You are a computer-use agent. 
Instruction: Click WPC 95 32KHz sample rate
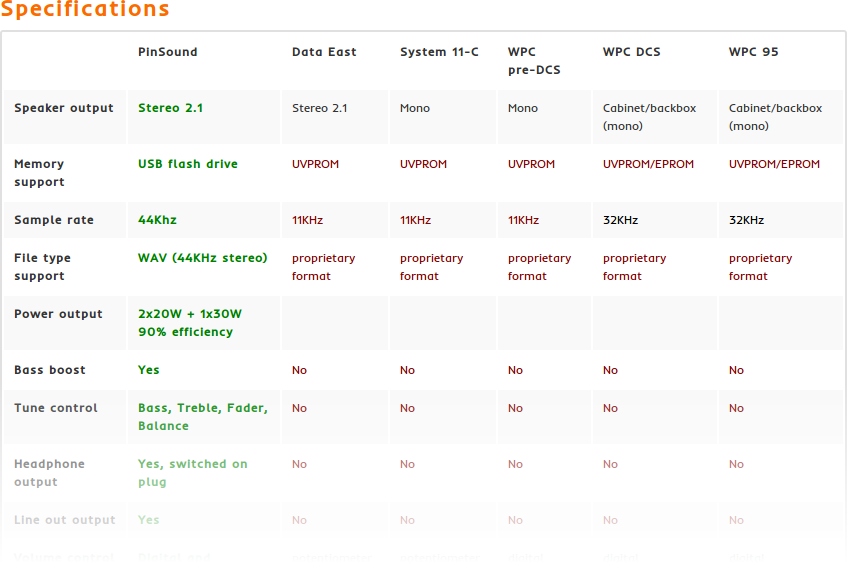[x=746, y=220]
